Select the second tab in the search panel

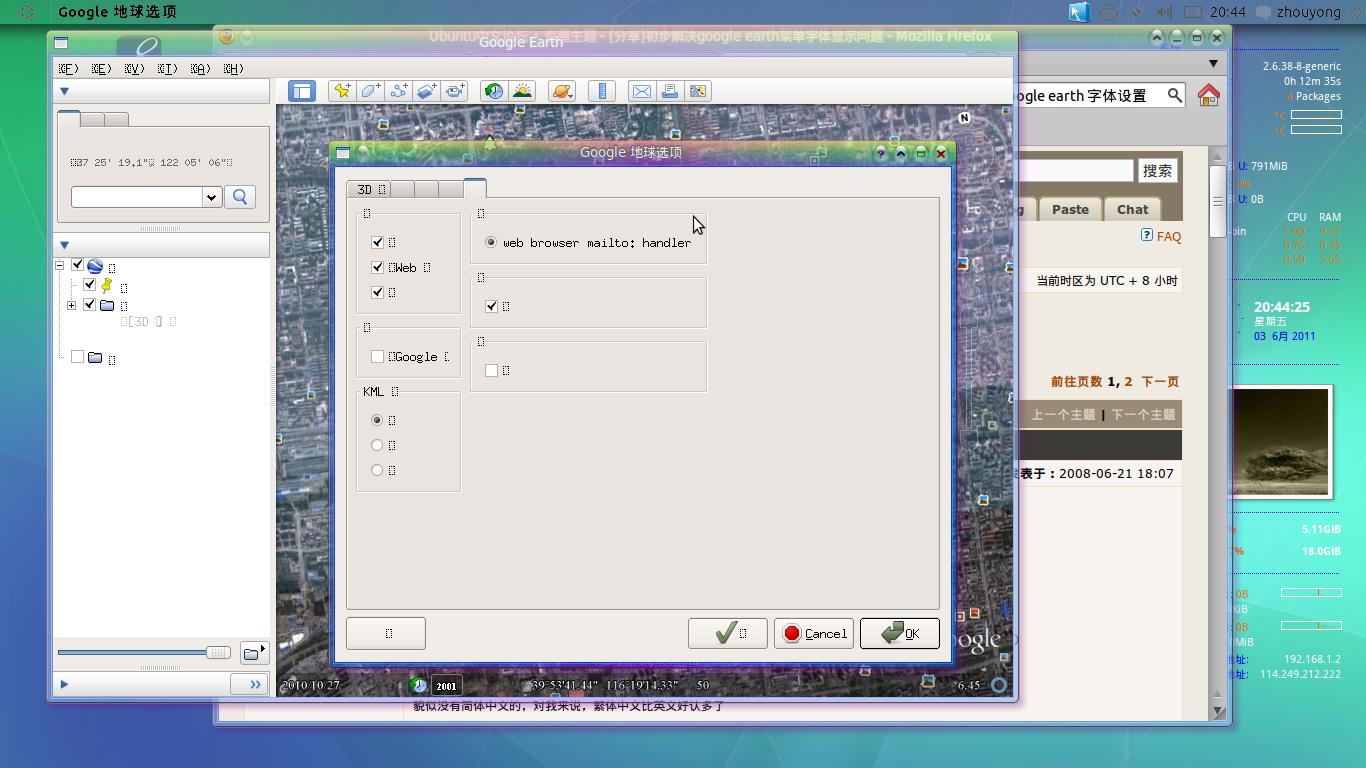click(92, 119)
